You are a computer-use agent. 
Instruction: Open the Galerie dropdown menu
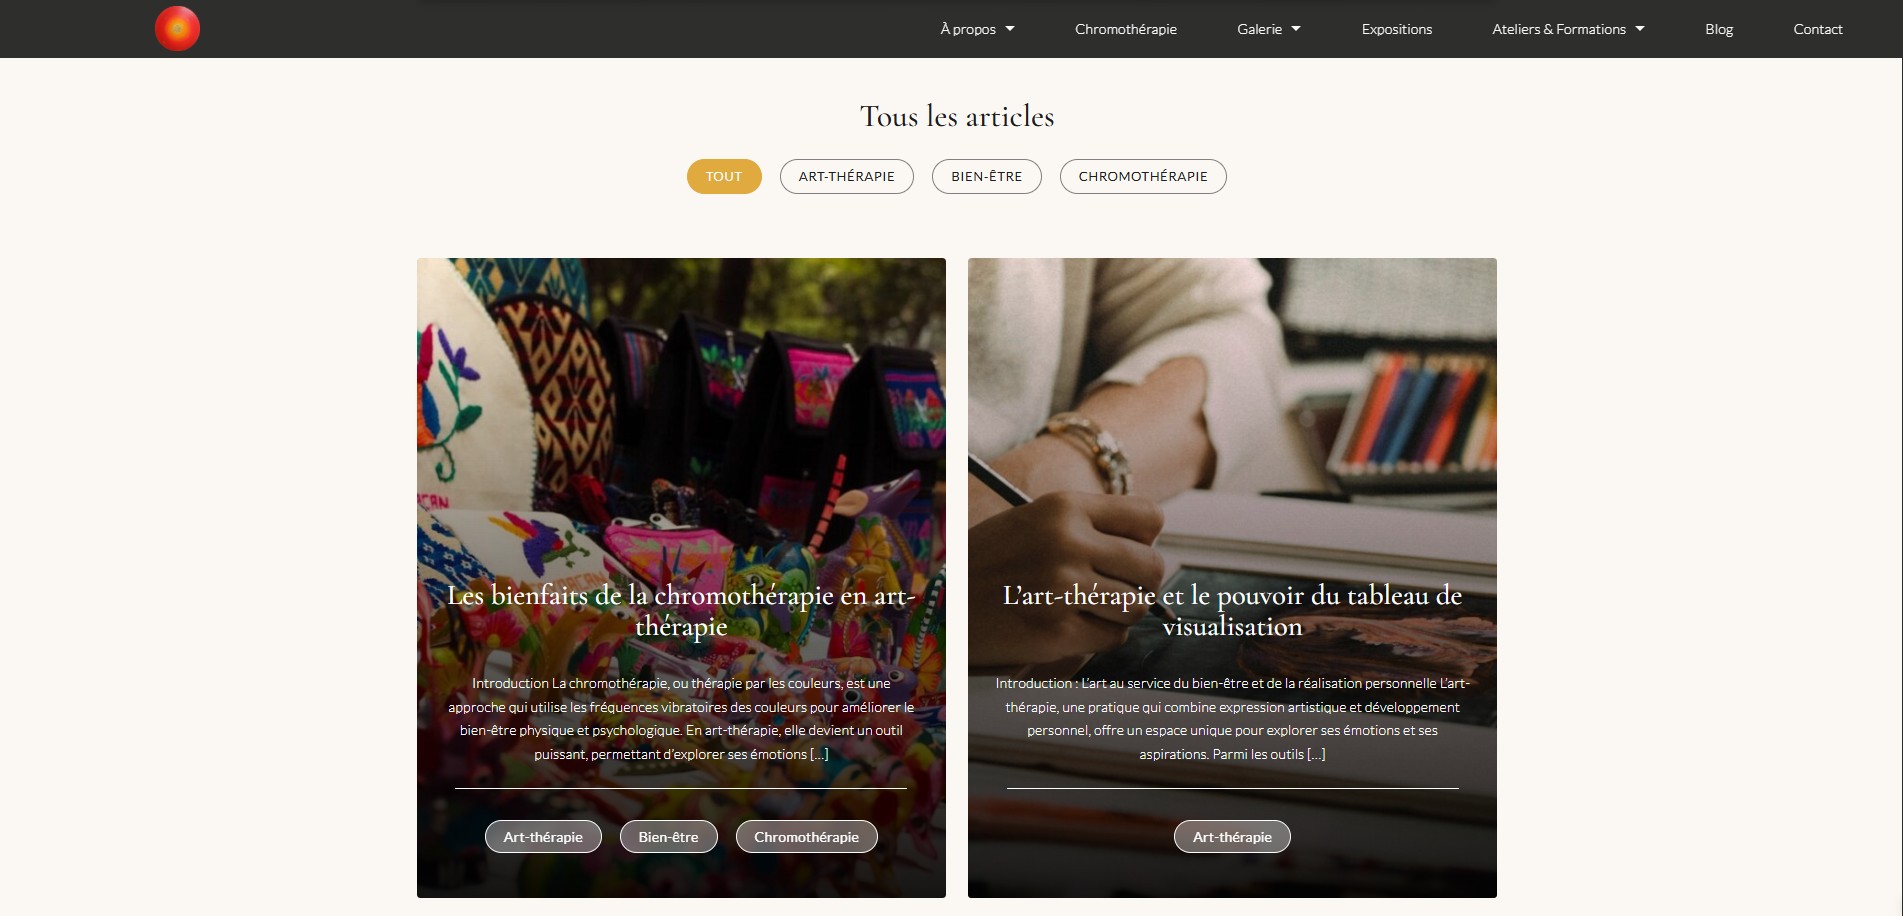[1268, 29]
